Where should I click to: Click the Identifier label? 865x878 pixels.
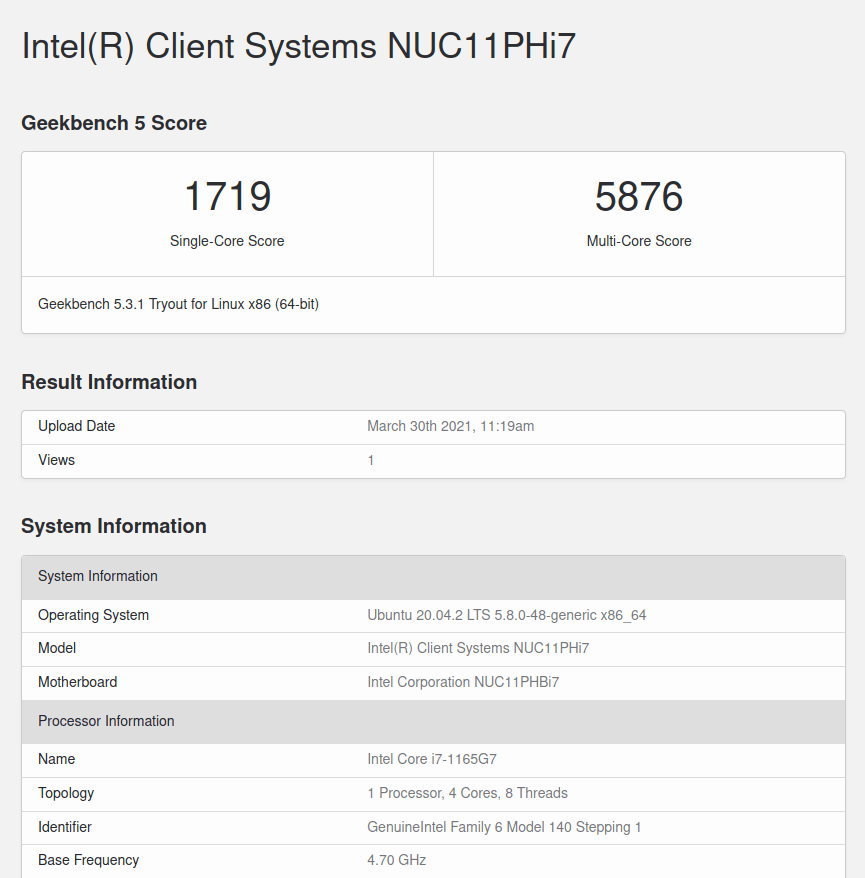[64, 827]
